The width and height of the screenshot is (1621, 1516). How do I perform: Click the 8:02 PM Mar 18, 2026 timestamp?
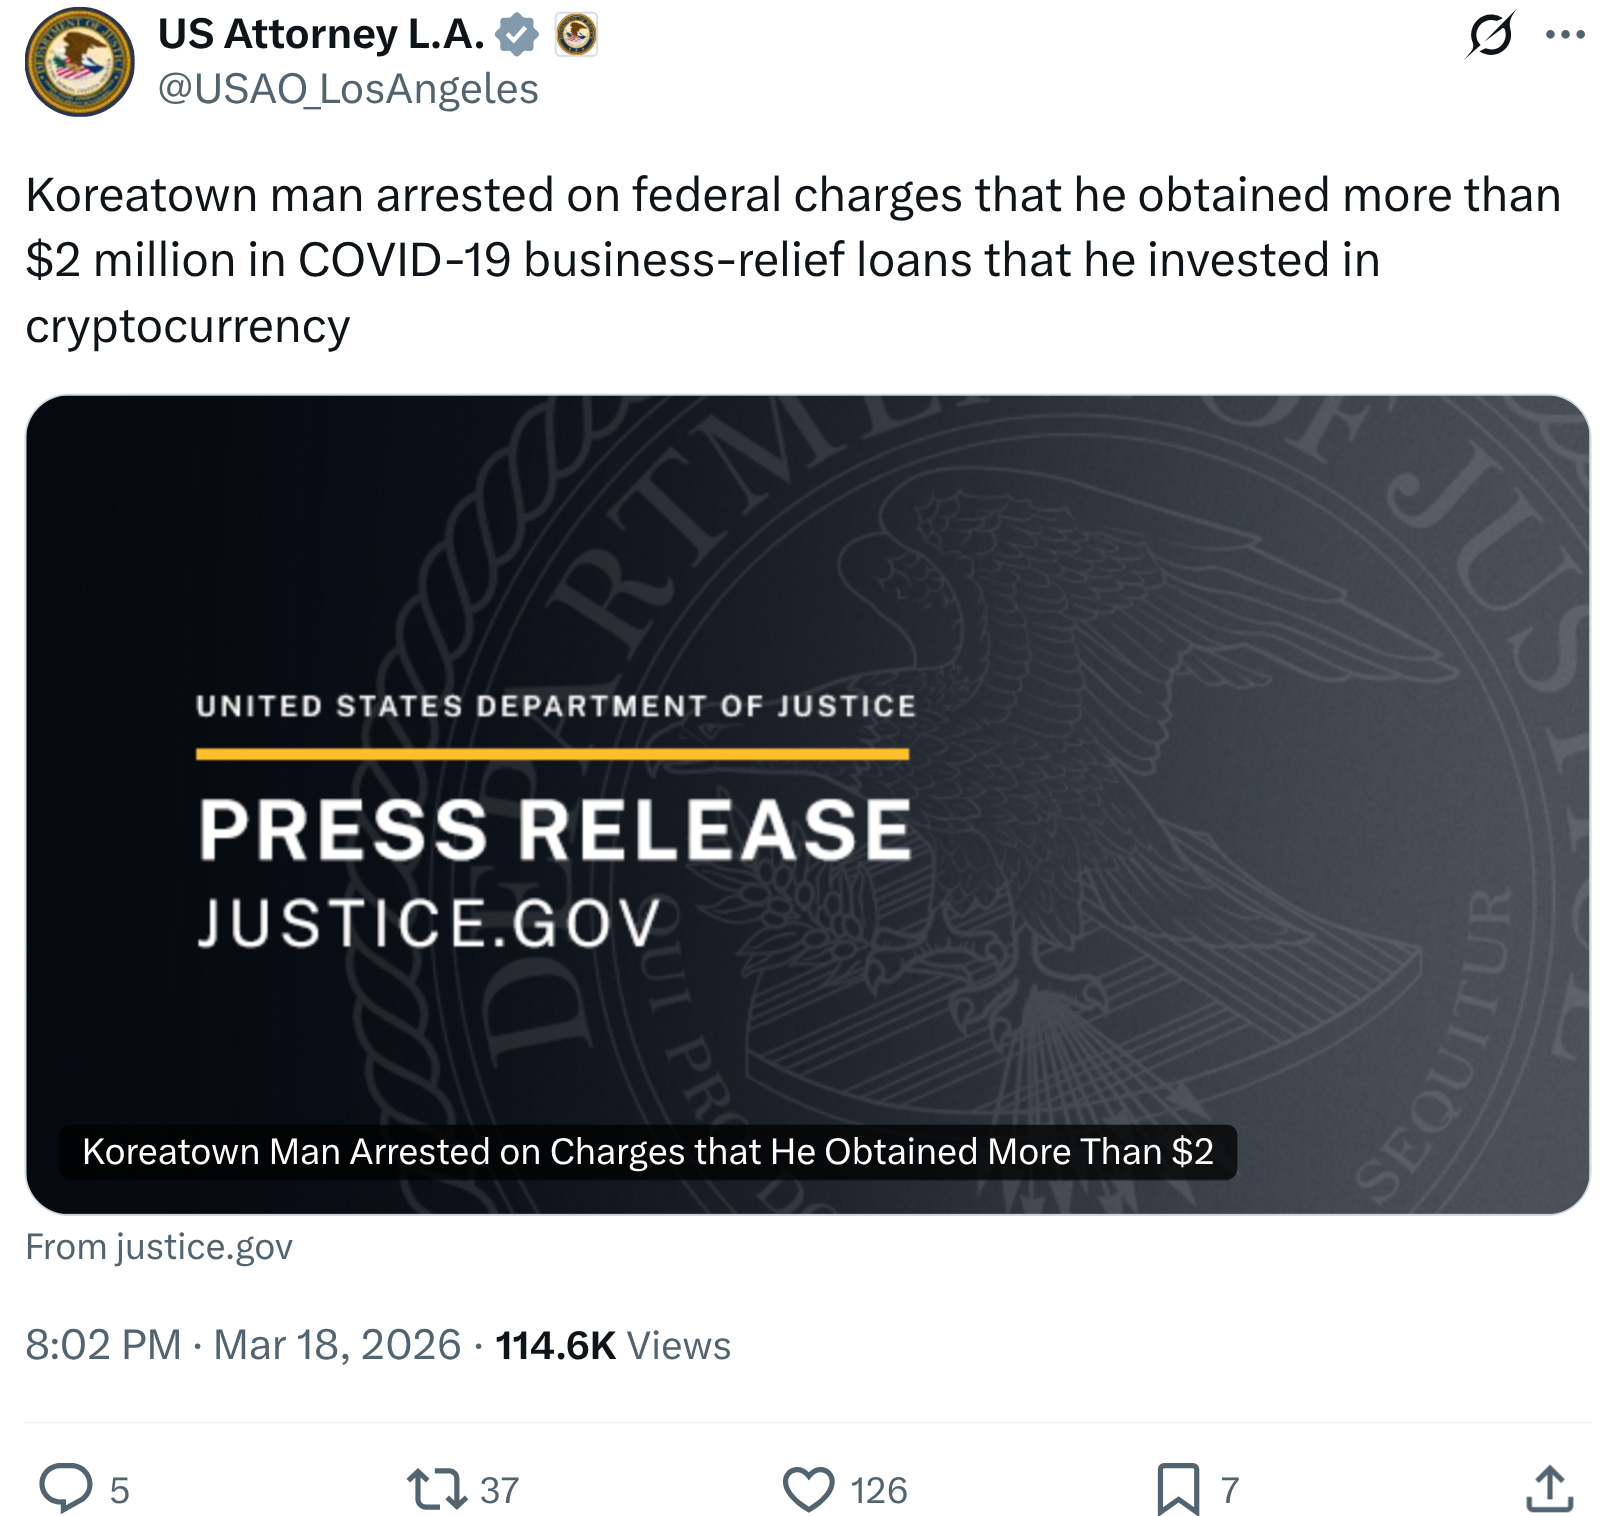(243, 1345)
